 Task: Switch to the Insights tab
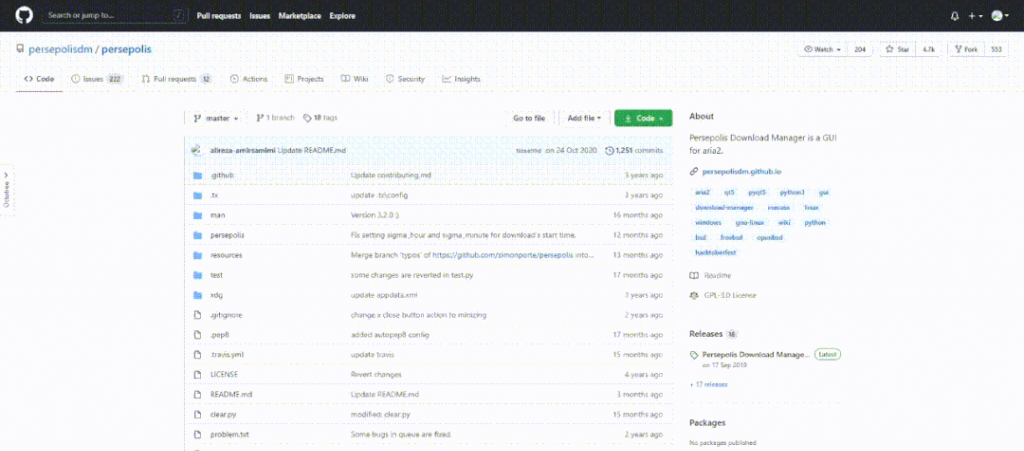pos(461,79)
